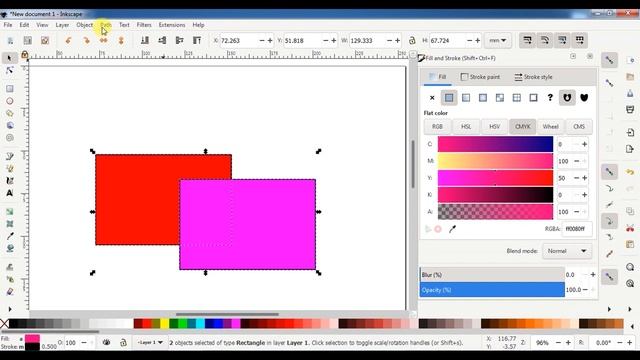Select mesh gradient fill type
The width and height of the screenshot is (640, 360).
tap(500, 98)
